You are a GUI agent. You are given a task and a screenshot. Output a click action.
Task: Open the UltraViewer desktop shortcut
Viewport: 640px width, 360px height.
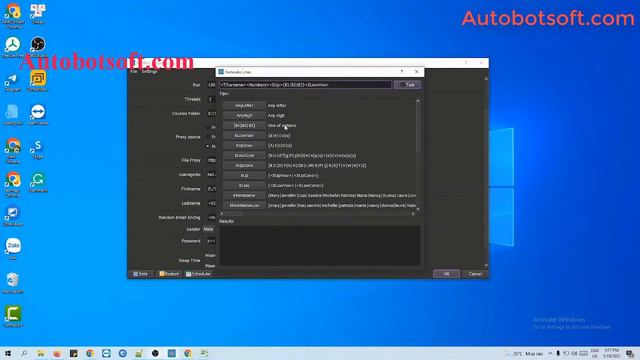[x=13, y=215]
